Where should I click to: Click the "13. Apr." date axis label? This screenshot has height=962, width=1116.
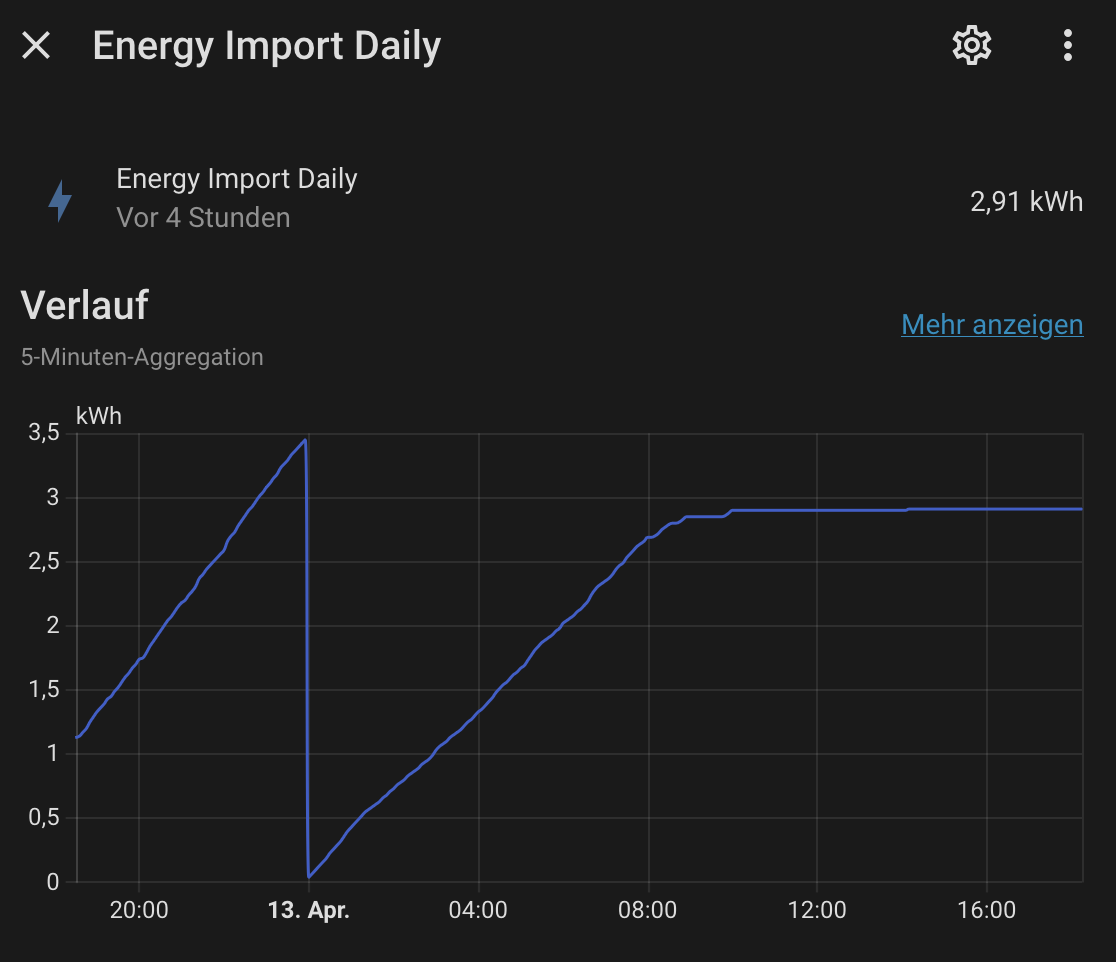click(x=309, y=911)
